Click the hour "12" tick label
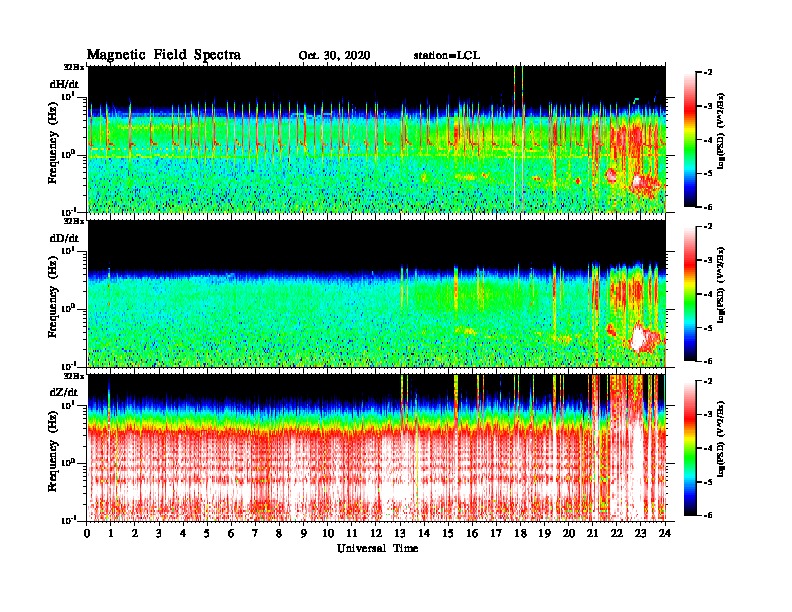 click(x=376, y=533)
